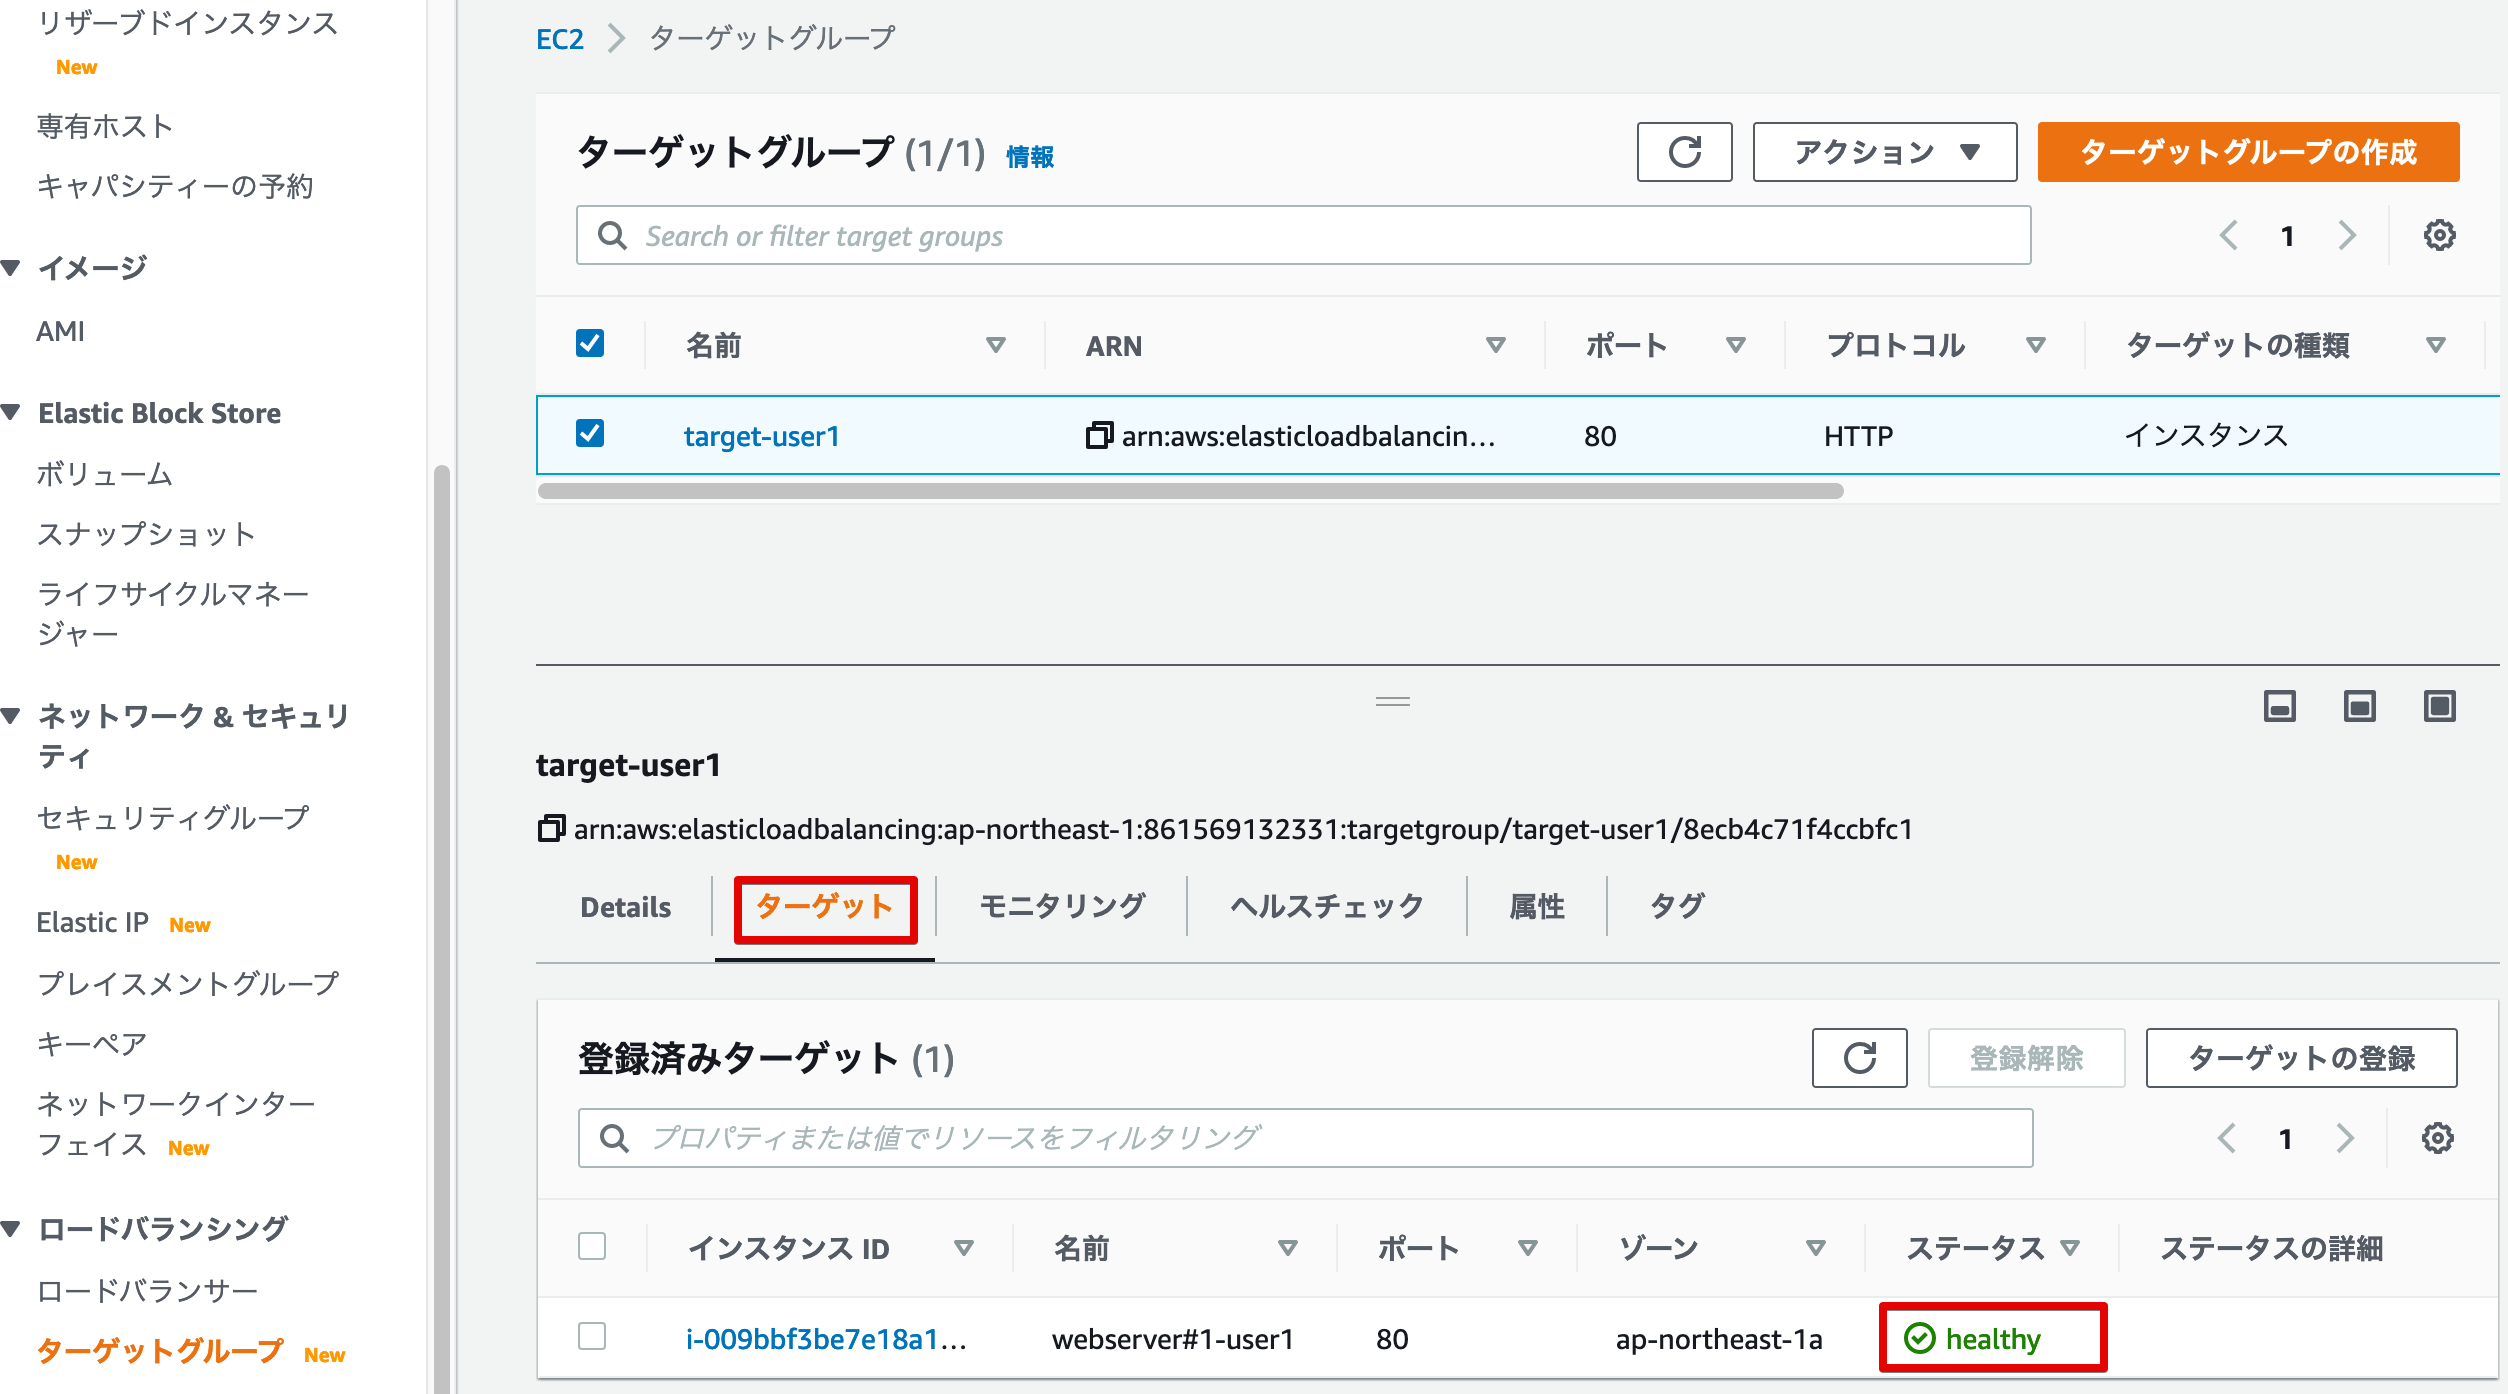Open the ヘルスチェック tab
2508x1394 pixels.
coord(1327,907)
